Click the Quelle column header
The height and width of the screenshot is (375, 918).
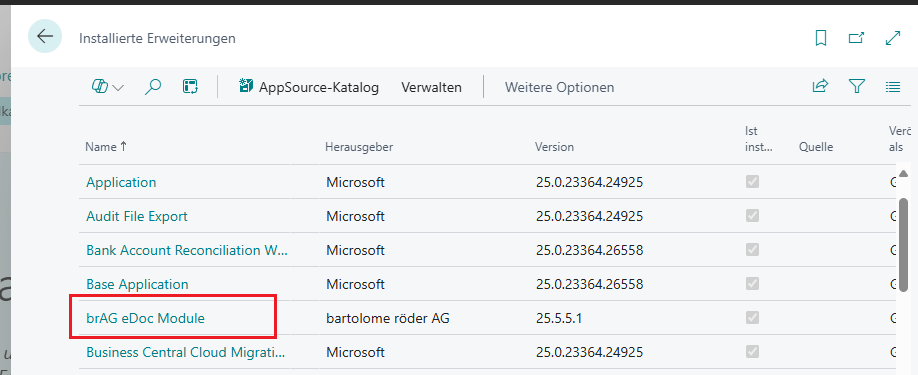pos(816,147)
